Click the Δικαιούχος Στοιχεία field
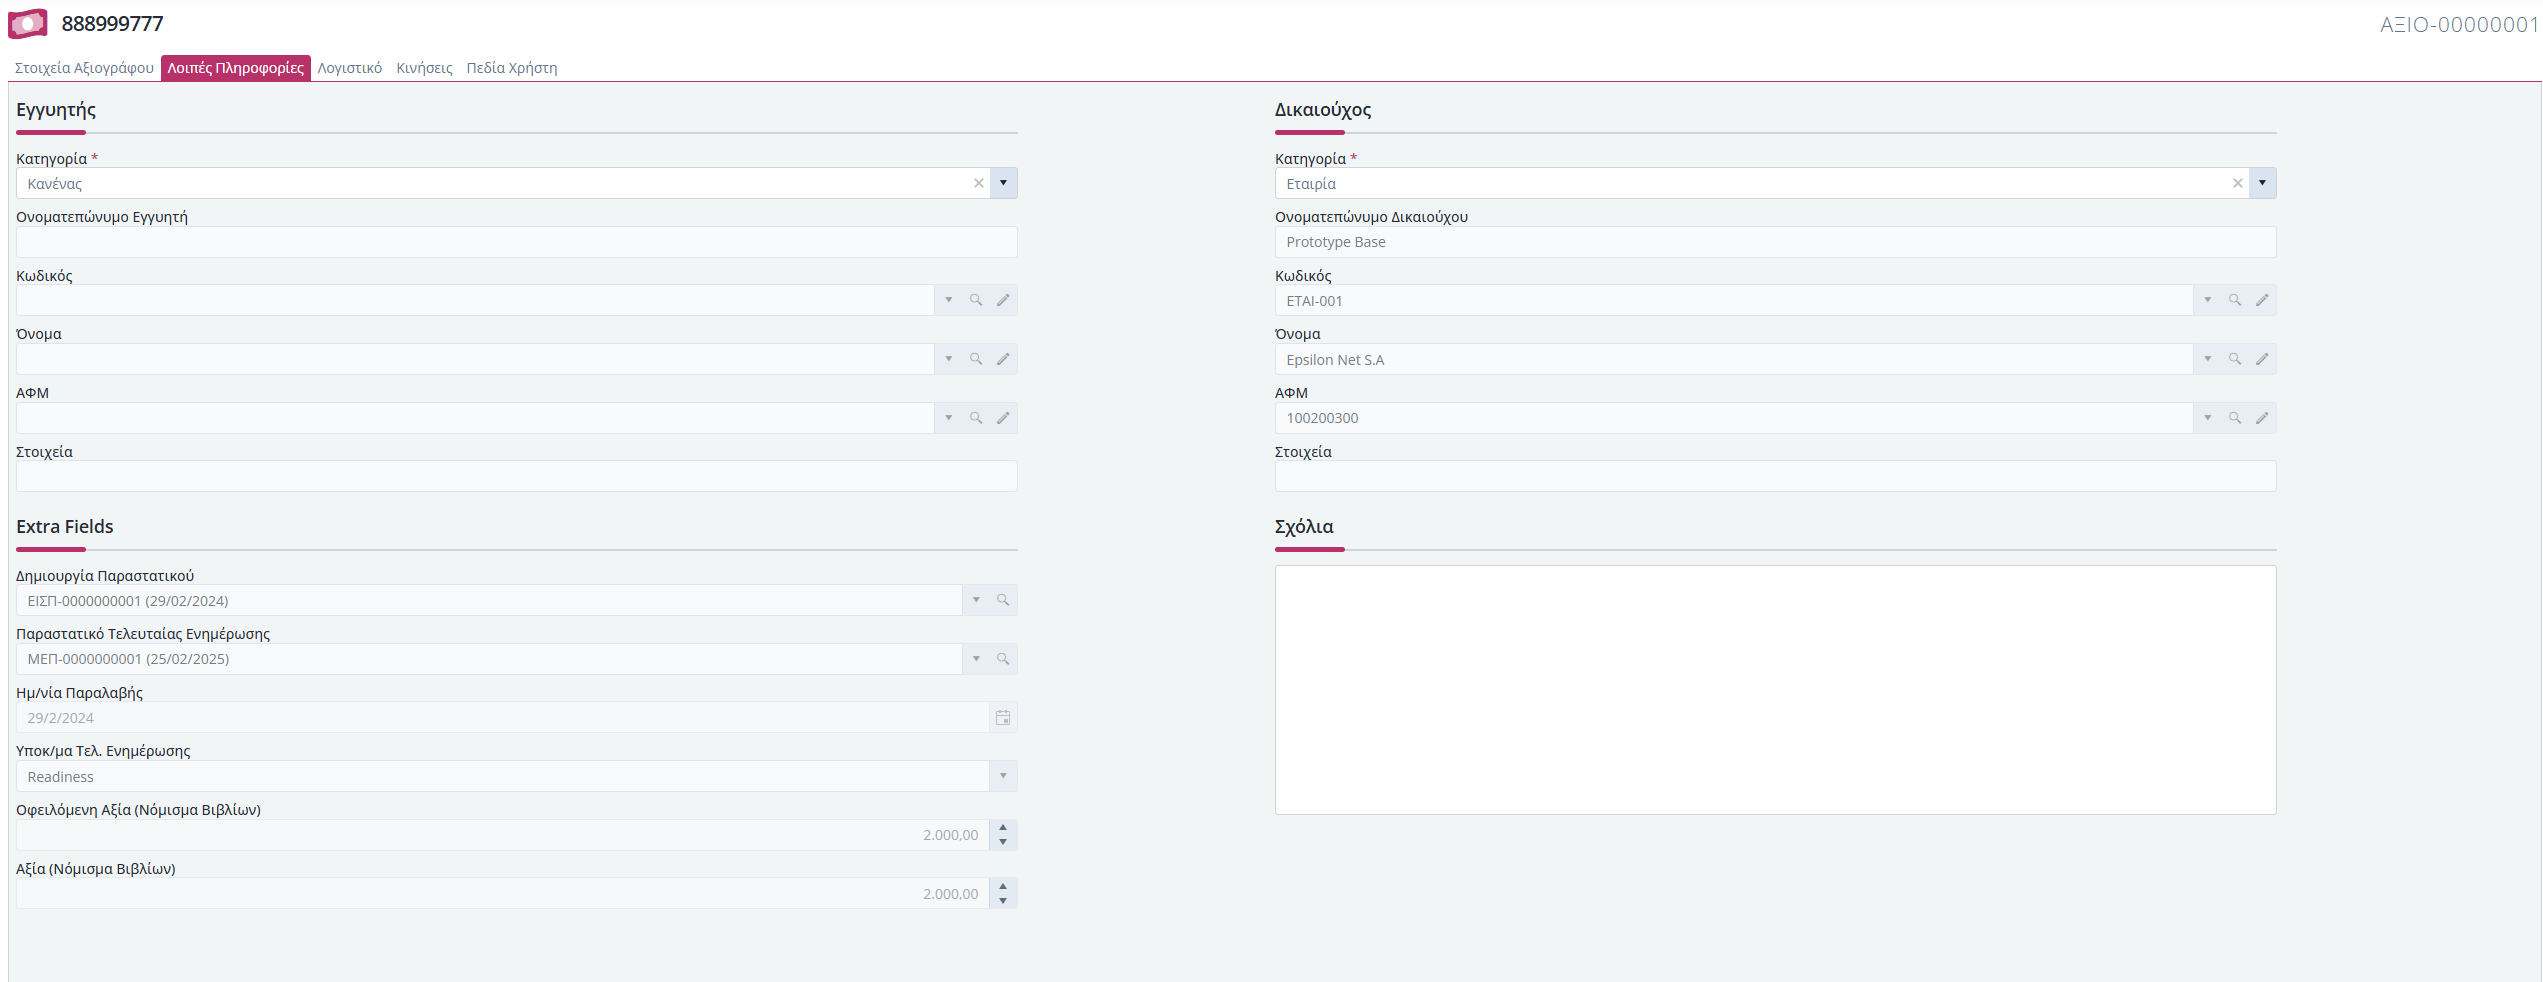2543x982 pixels. pyautogui.click(x=1775, y=476)
